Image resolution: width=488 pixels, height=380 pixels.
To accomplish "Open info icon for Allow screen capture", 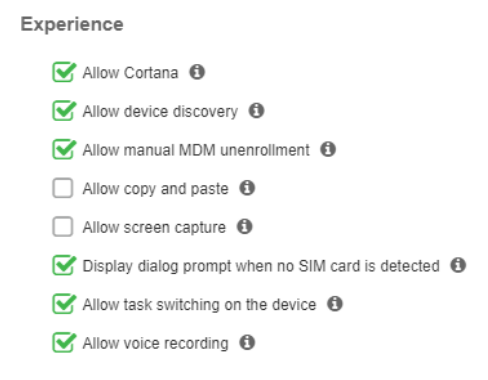I will [245, 226].
